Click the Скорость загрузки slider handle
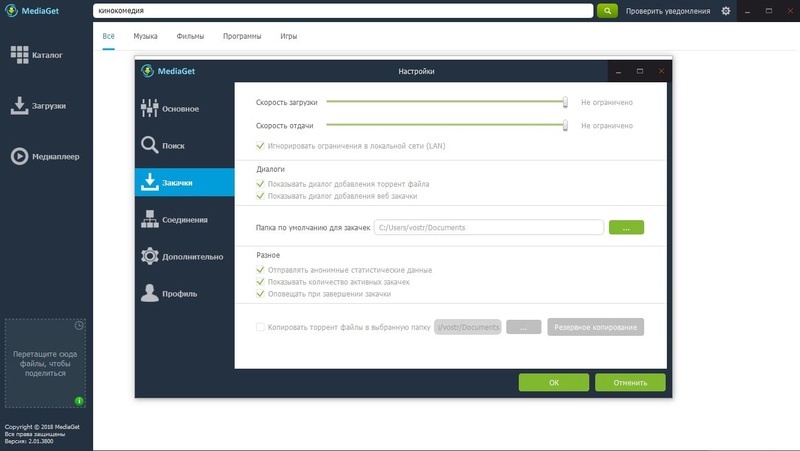This screenshot has height=451, width=800. coord(566,101)
